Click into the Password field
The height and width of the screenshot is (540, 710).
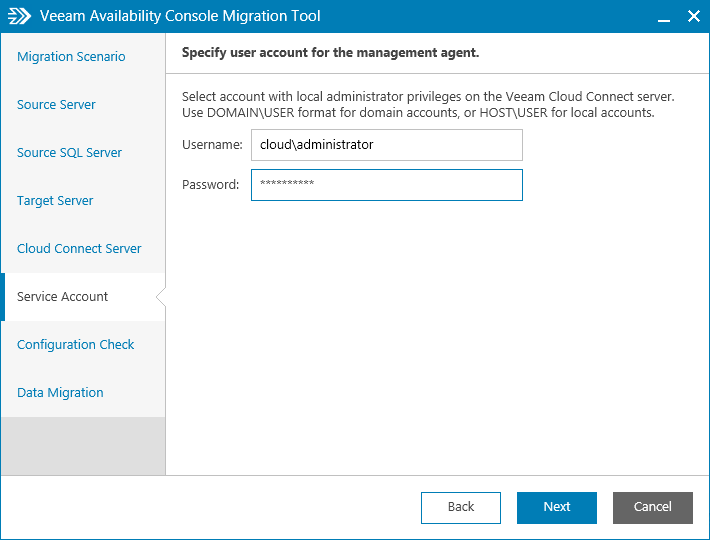pyautogui.click(x=386, y=185)
